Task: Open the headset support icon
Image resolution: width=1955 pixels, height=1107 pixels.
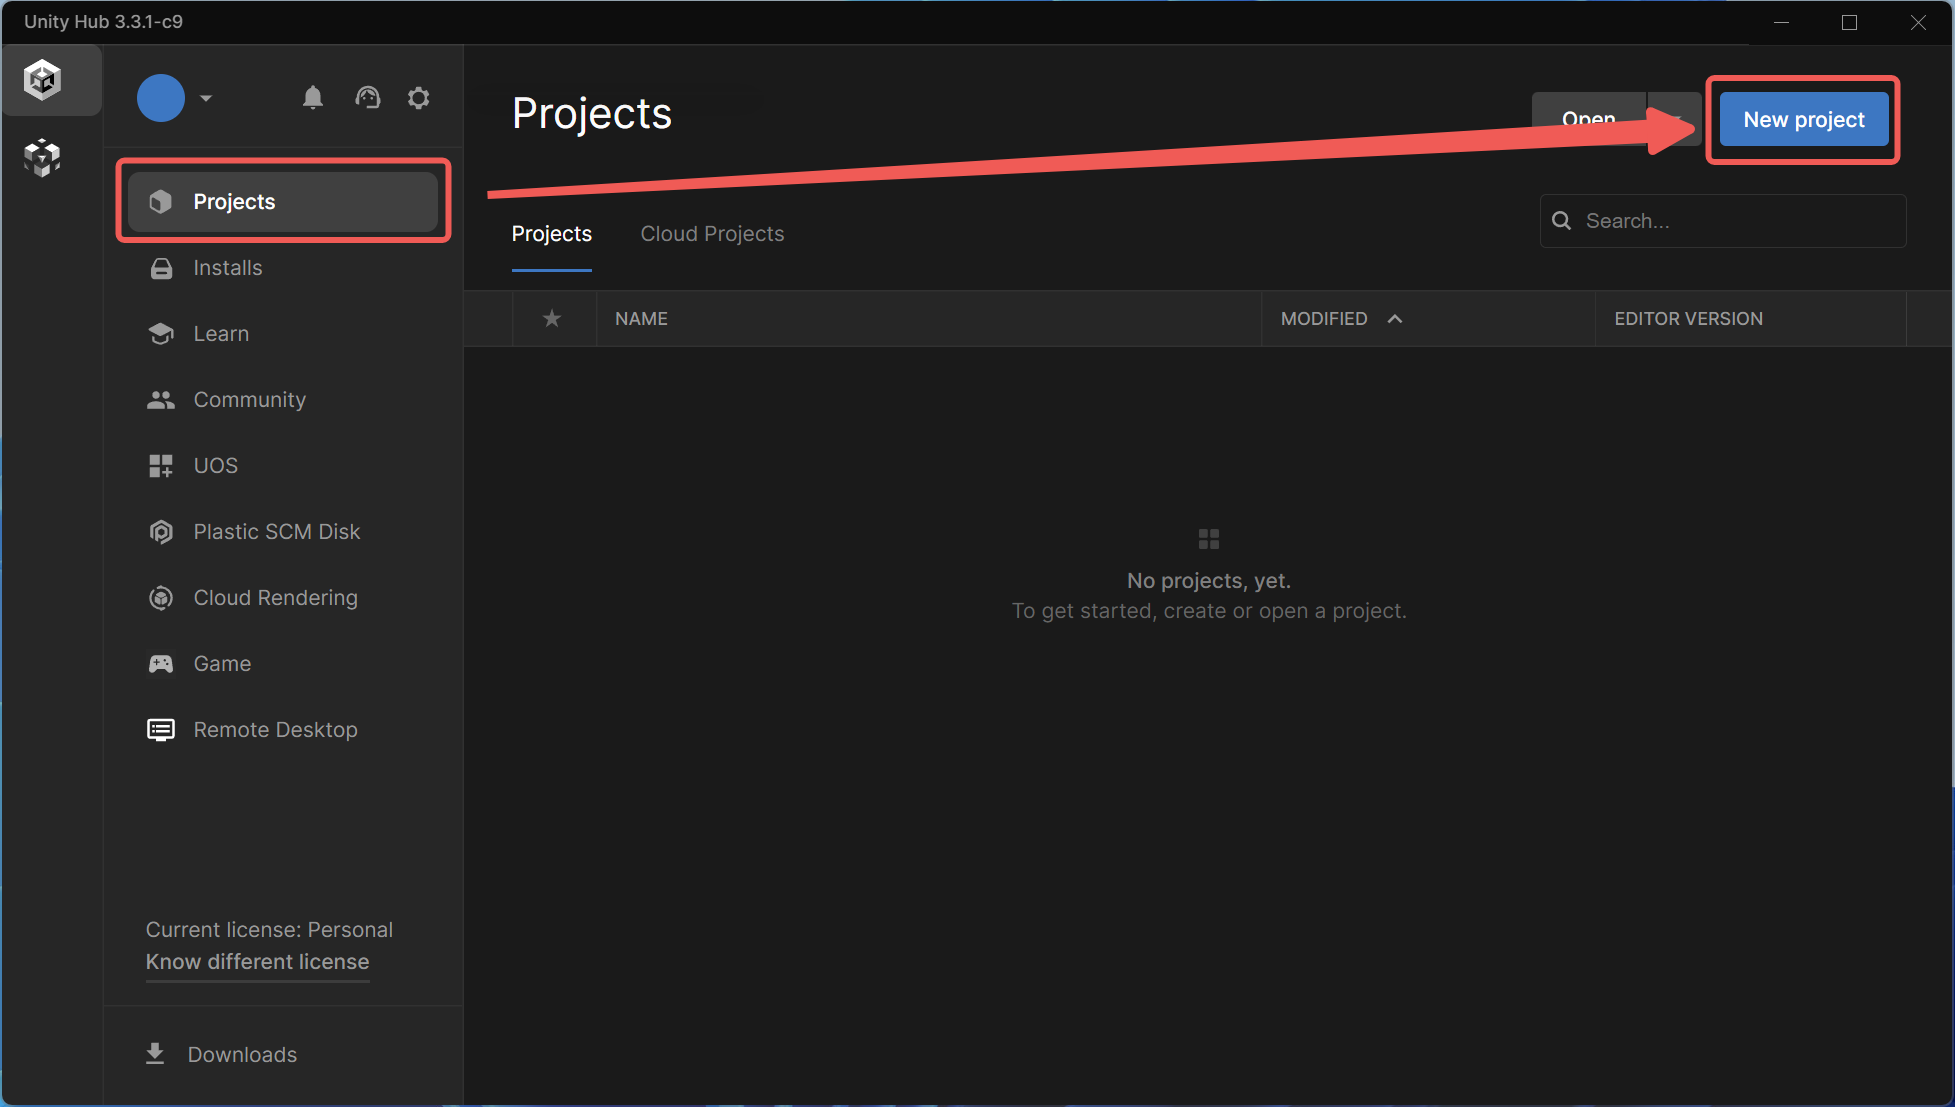Action: 368,97
